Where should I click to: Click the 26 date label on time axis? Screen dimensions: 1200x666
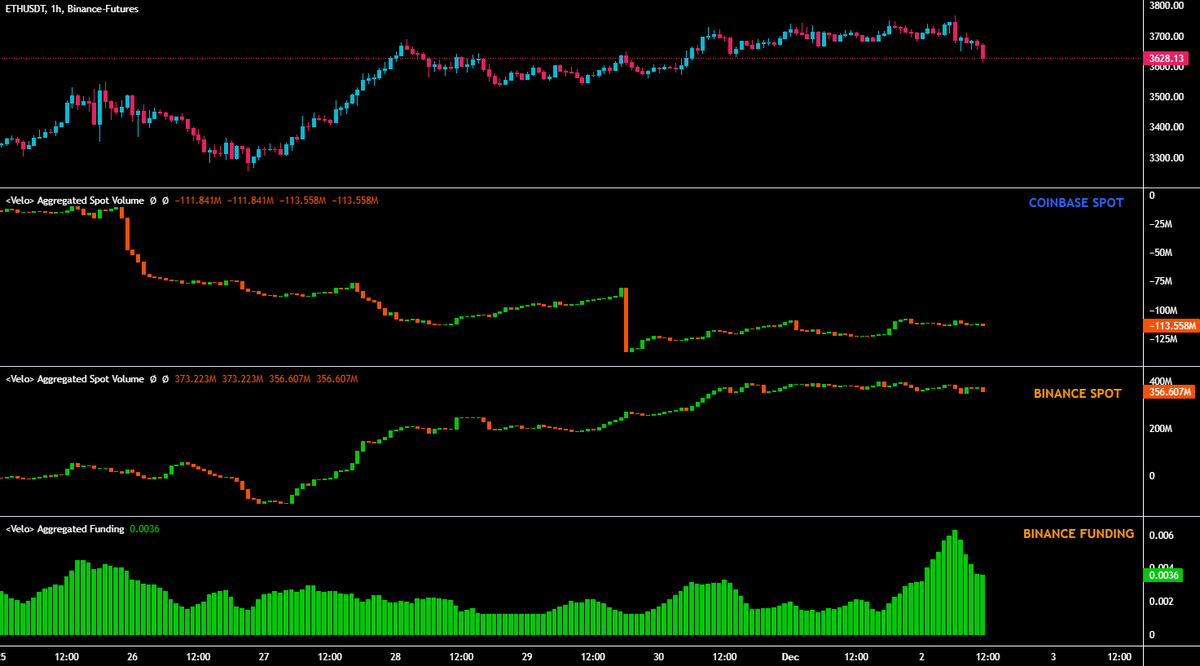click(132, 657)
